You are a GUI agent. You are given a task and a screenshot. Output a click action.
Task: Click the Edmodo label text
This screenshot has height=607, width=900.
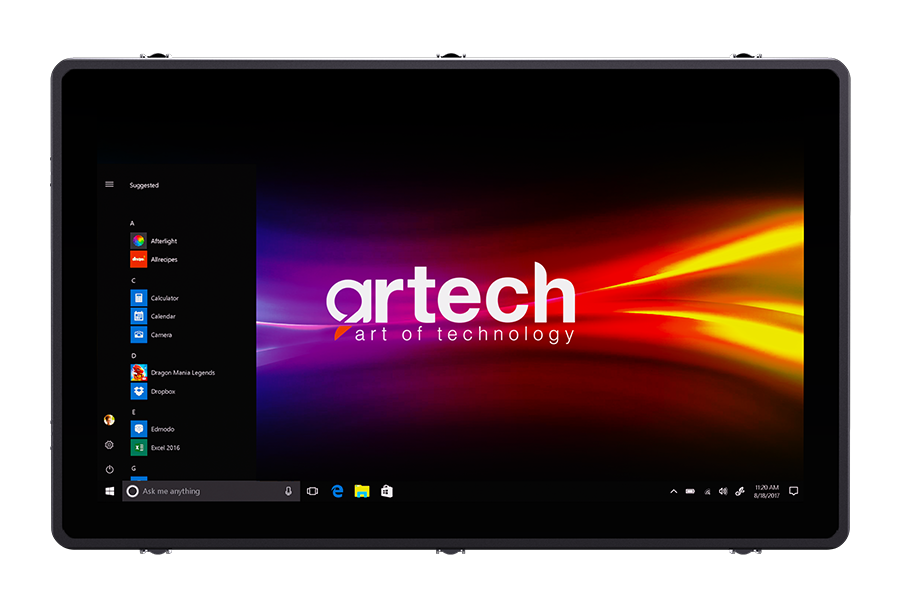[162, 429]
